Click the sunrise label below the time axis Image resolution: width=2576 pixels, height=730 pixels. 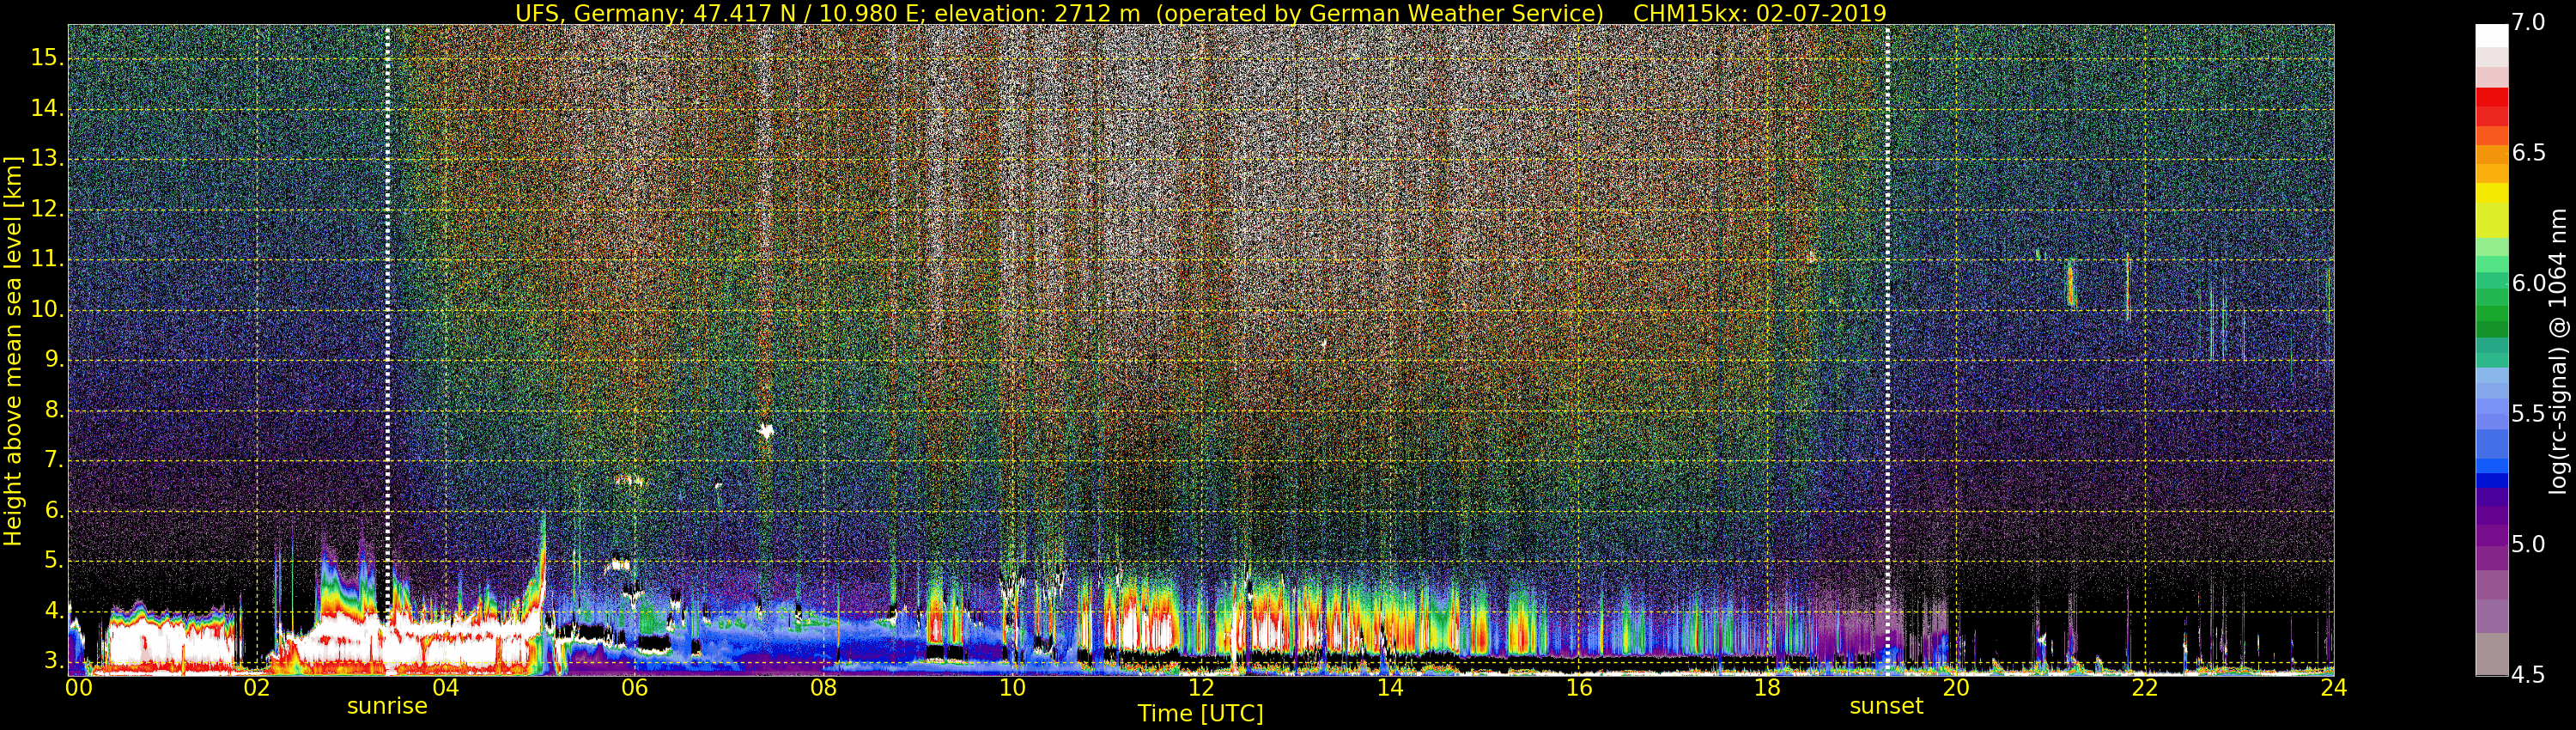(x=387, y=706)
